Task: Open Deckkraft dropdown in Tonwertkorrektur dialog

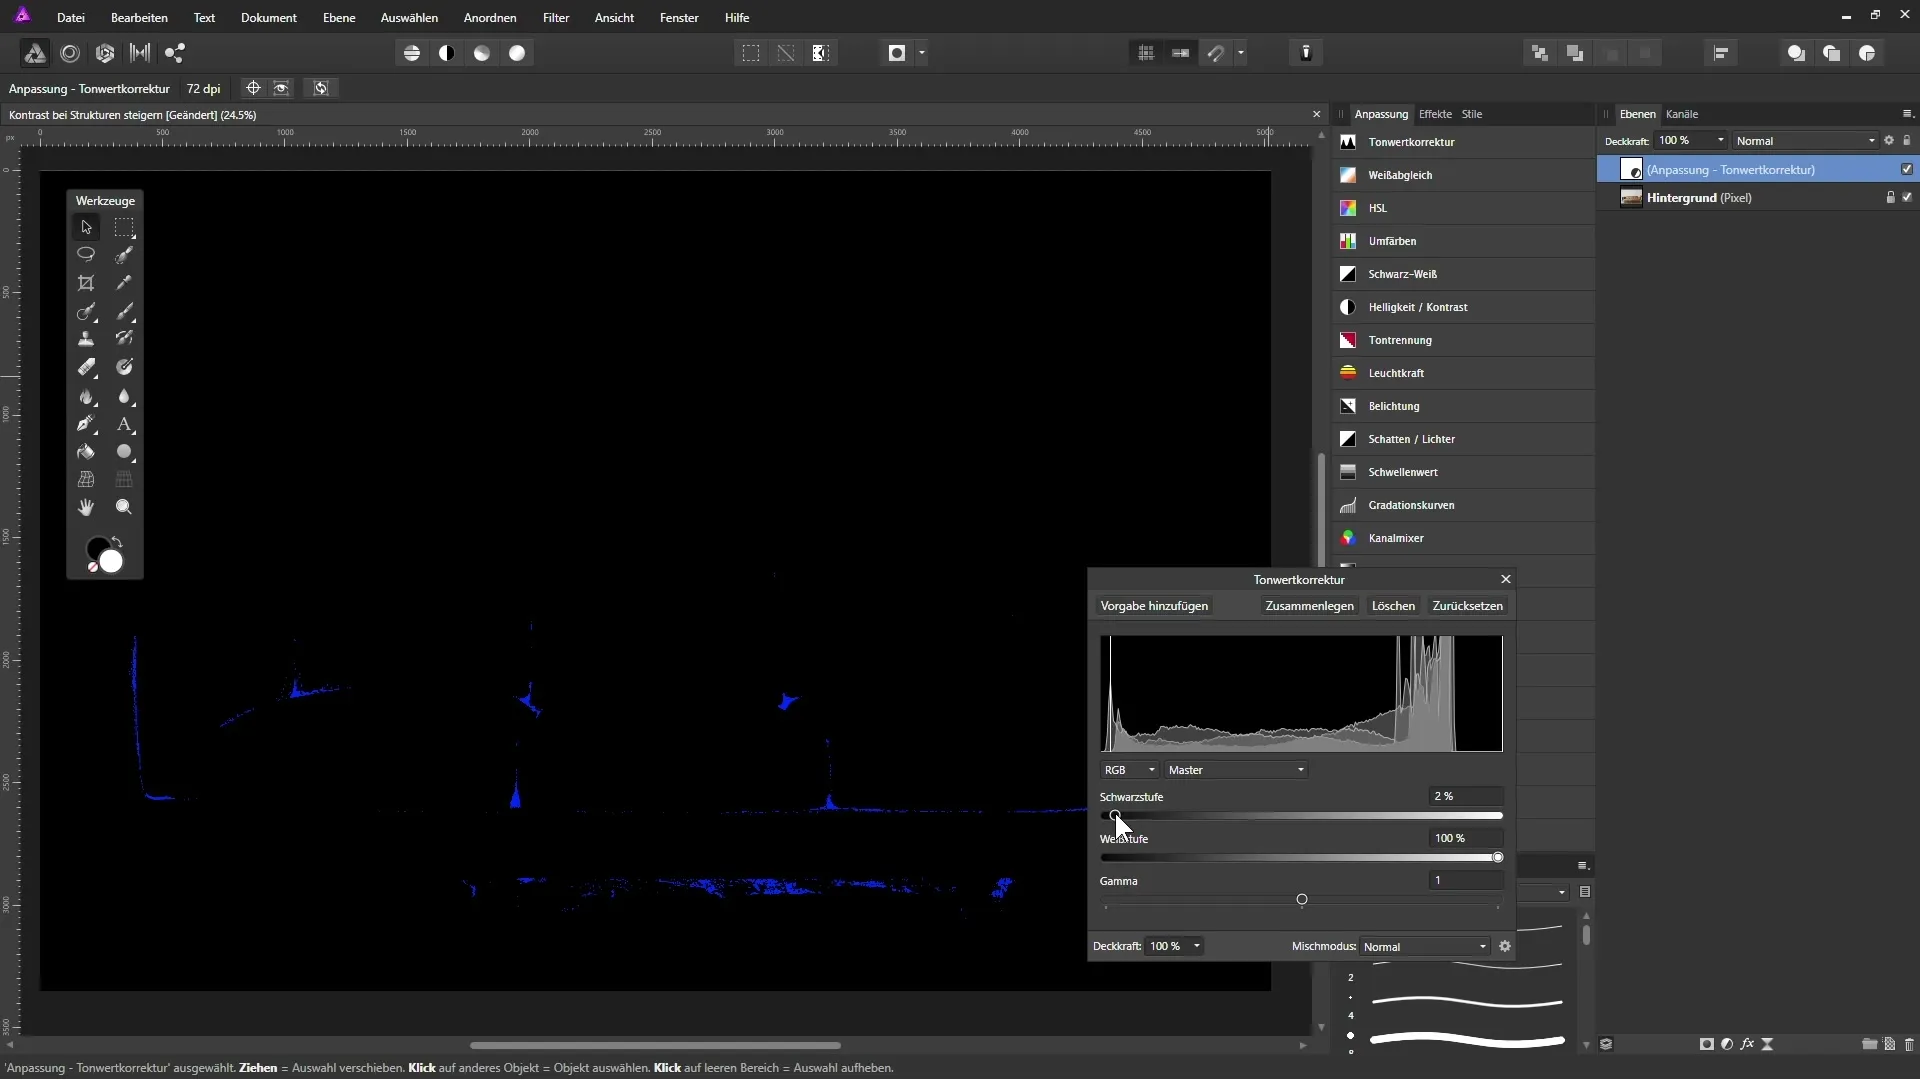Action: point(1196,946)
